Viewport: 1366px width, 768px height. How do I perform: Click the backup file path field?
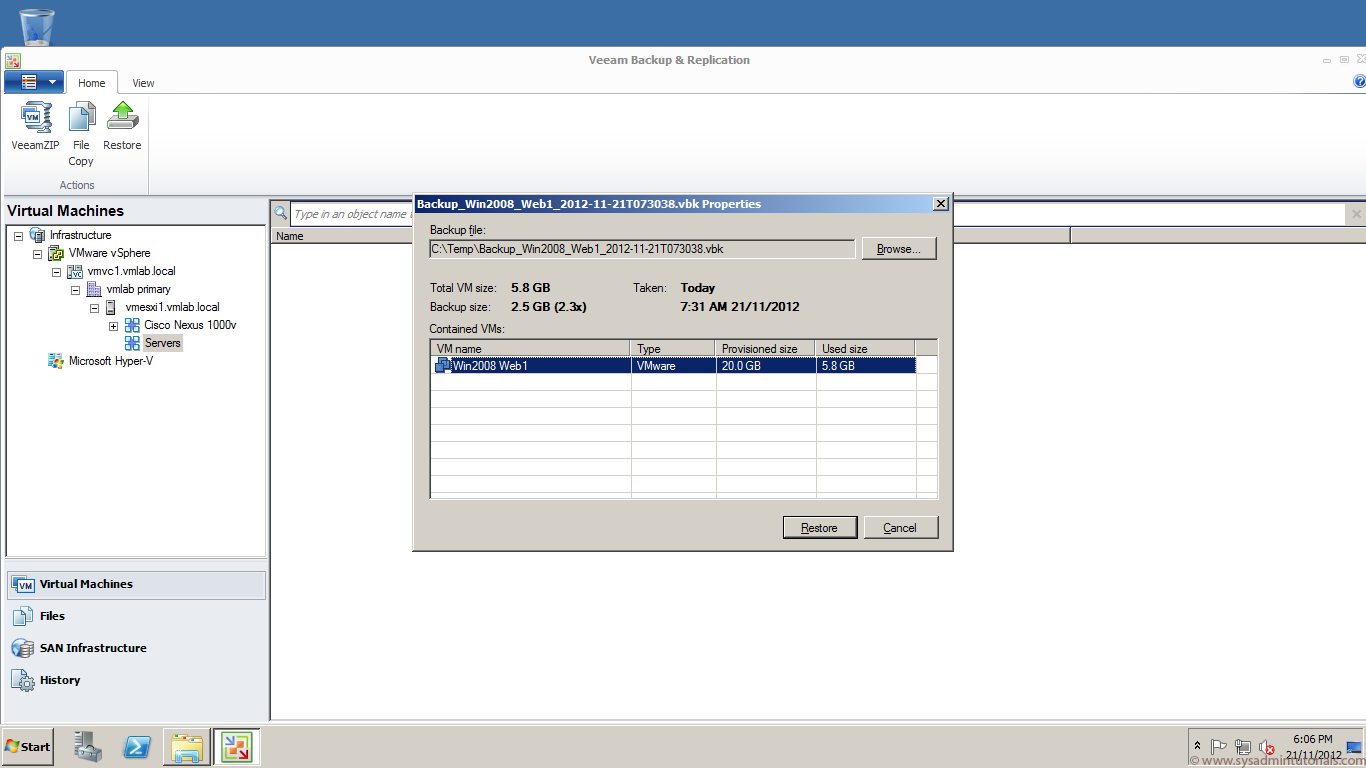pyautogui.click(x=642, y=248)
